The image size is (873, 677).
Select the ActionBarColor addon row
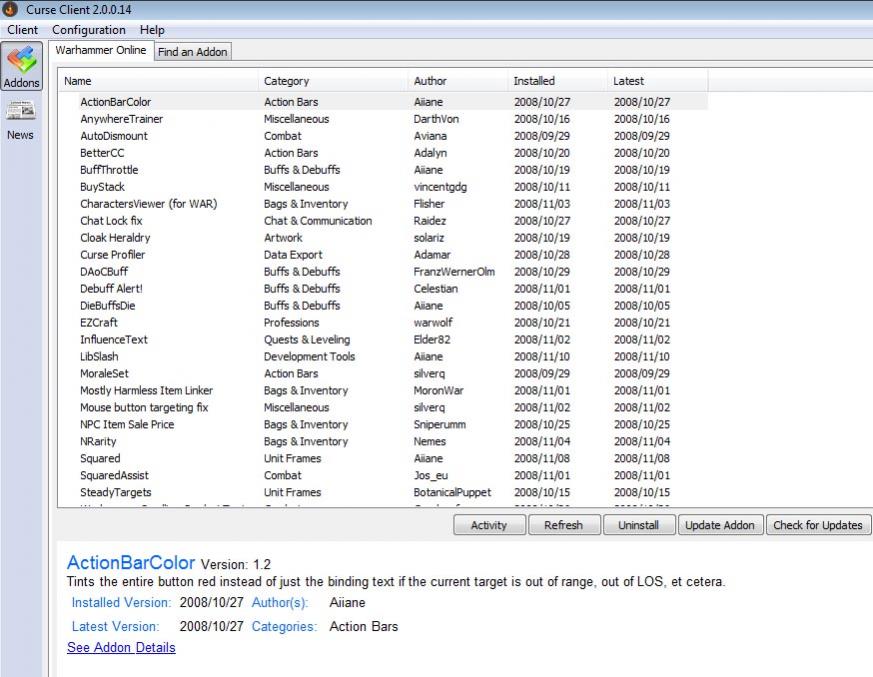coord(383,102)
